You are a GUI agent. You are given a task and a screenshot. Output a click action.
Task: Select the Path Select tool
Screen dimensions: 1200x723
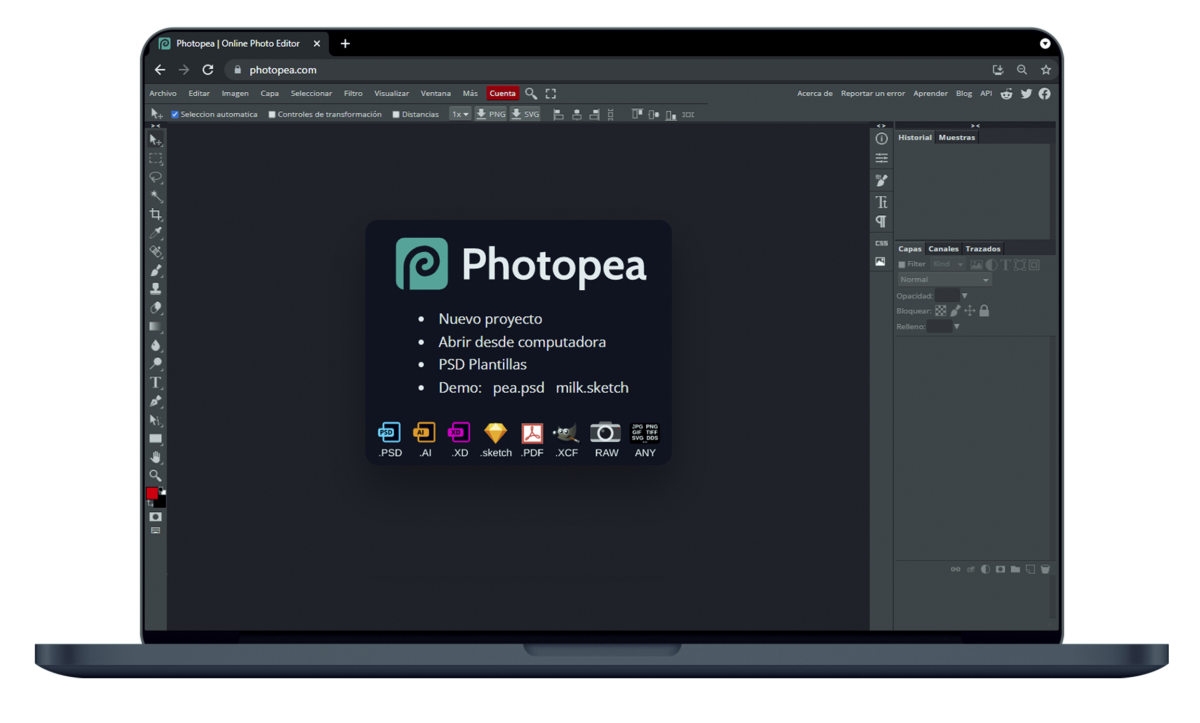click(155, 420)
